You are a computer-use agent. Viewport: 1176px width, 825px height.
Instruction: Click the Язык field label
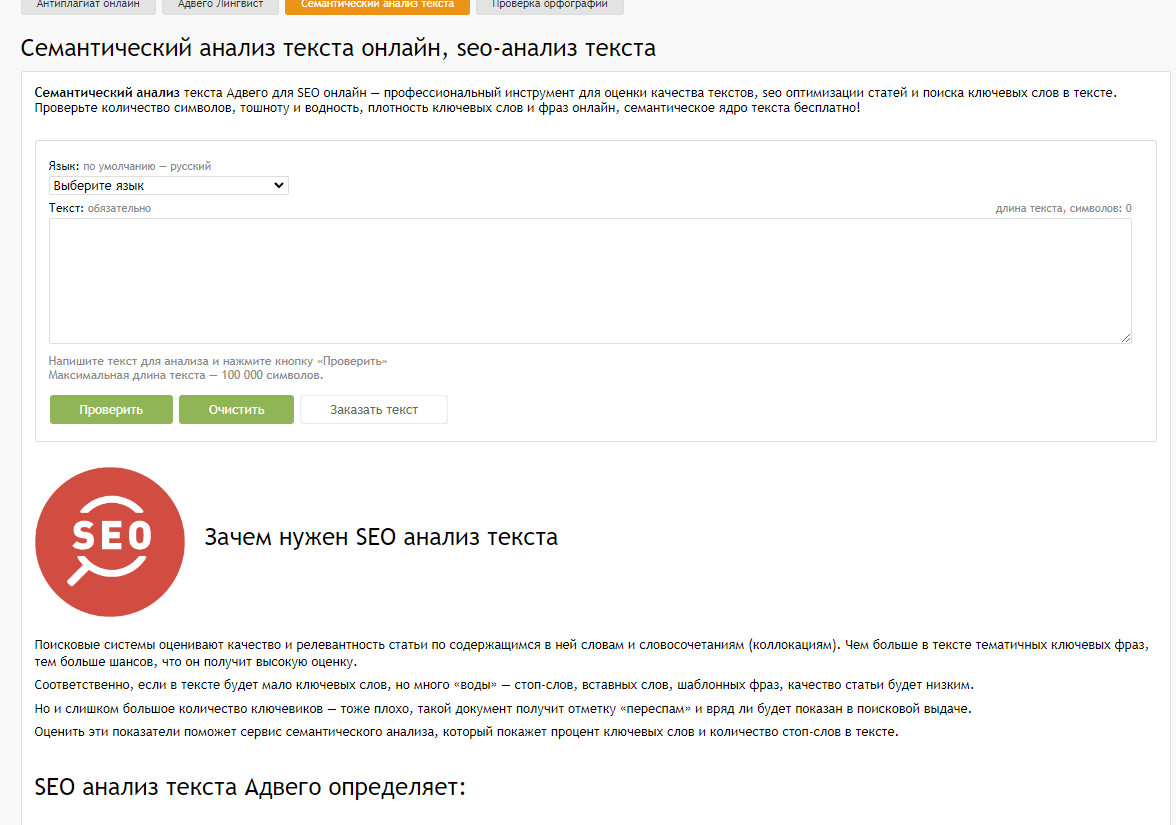63,167
